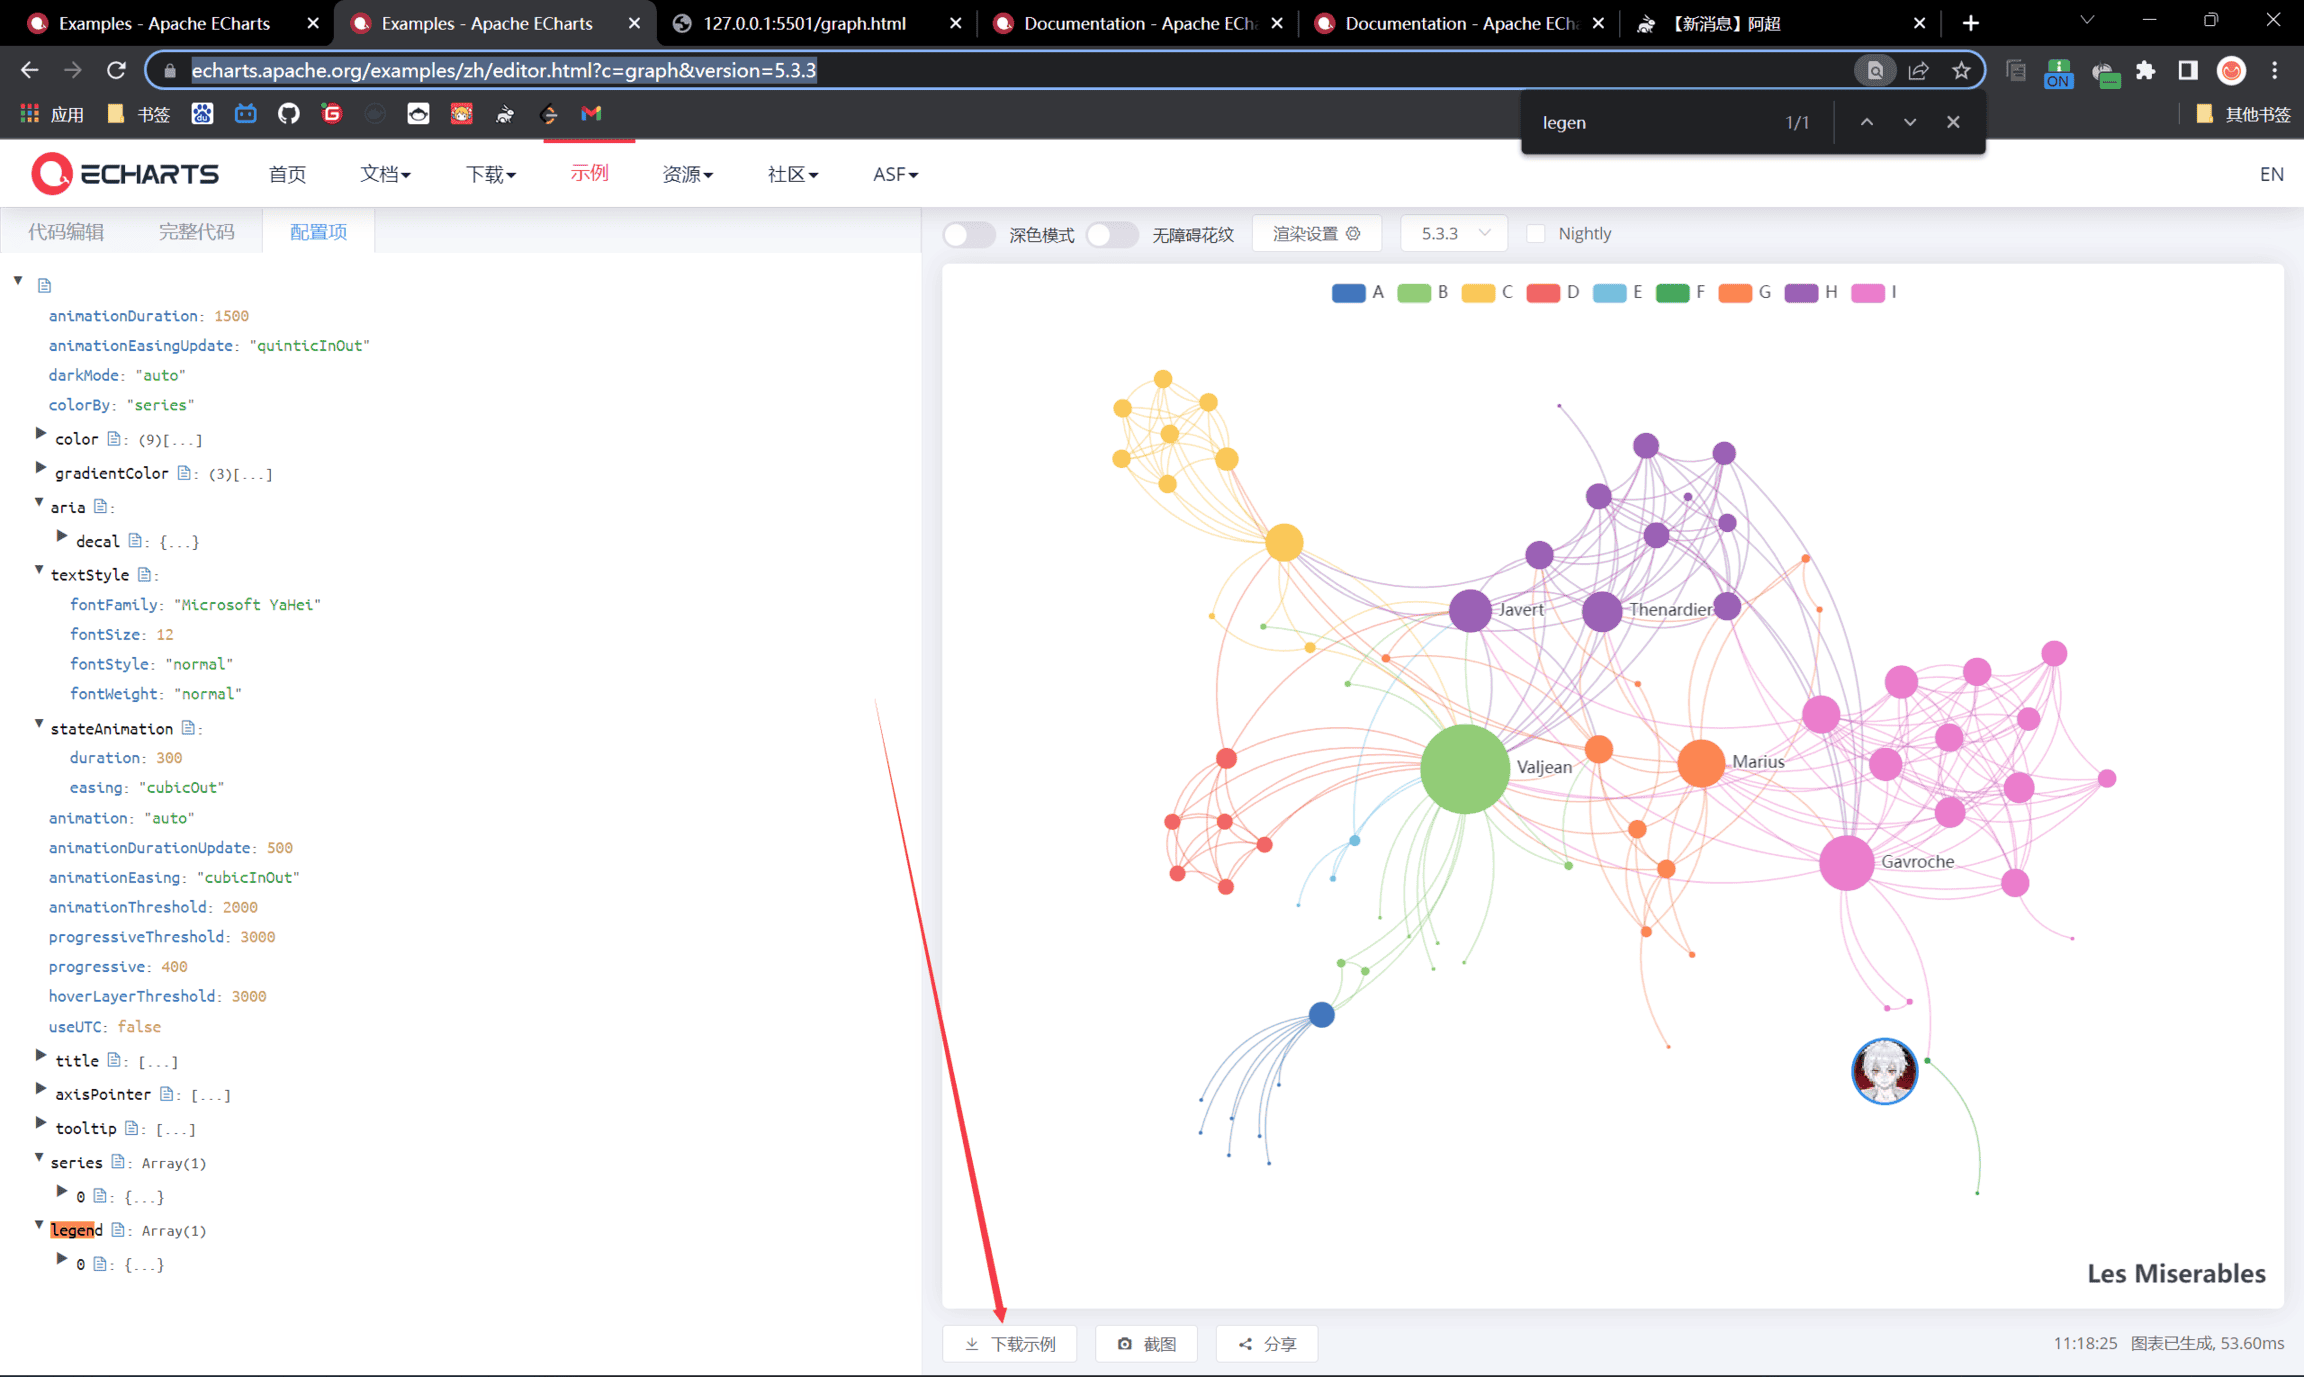Click the 下载示例 download button
Image resolution: width=2304 pixels, height=1377 pixels.
coord(1010,1344)
